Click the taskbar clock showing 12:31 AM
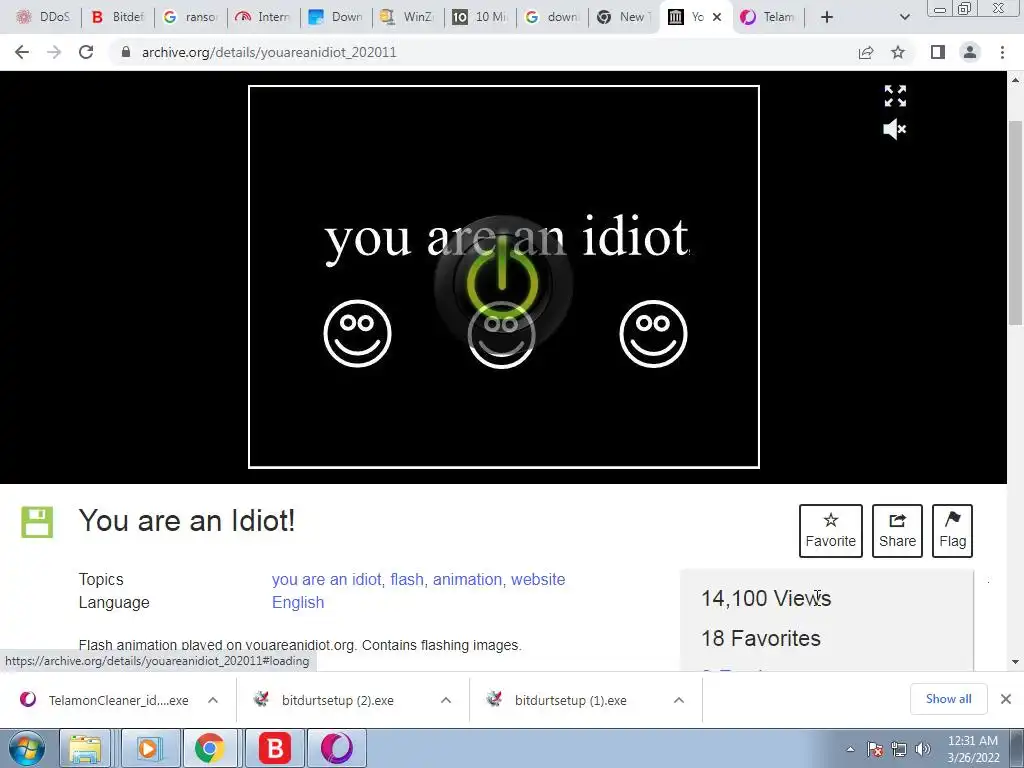The height and width of the screenshot is (768, 1024). 973,749
